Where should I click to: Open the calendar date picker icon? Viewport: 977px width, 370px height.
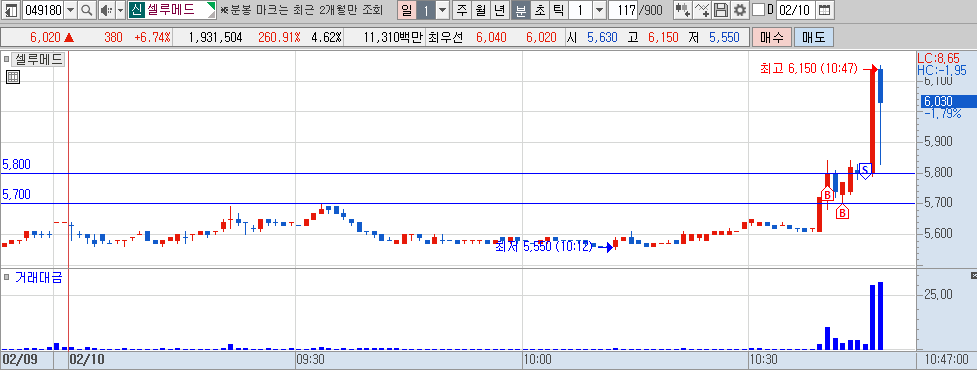(824, 10)
